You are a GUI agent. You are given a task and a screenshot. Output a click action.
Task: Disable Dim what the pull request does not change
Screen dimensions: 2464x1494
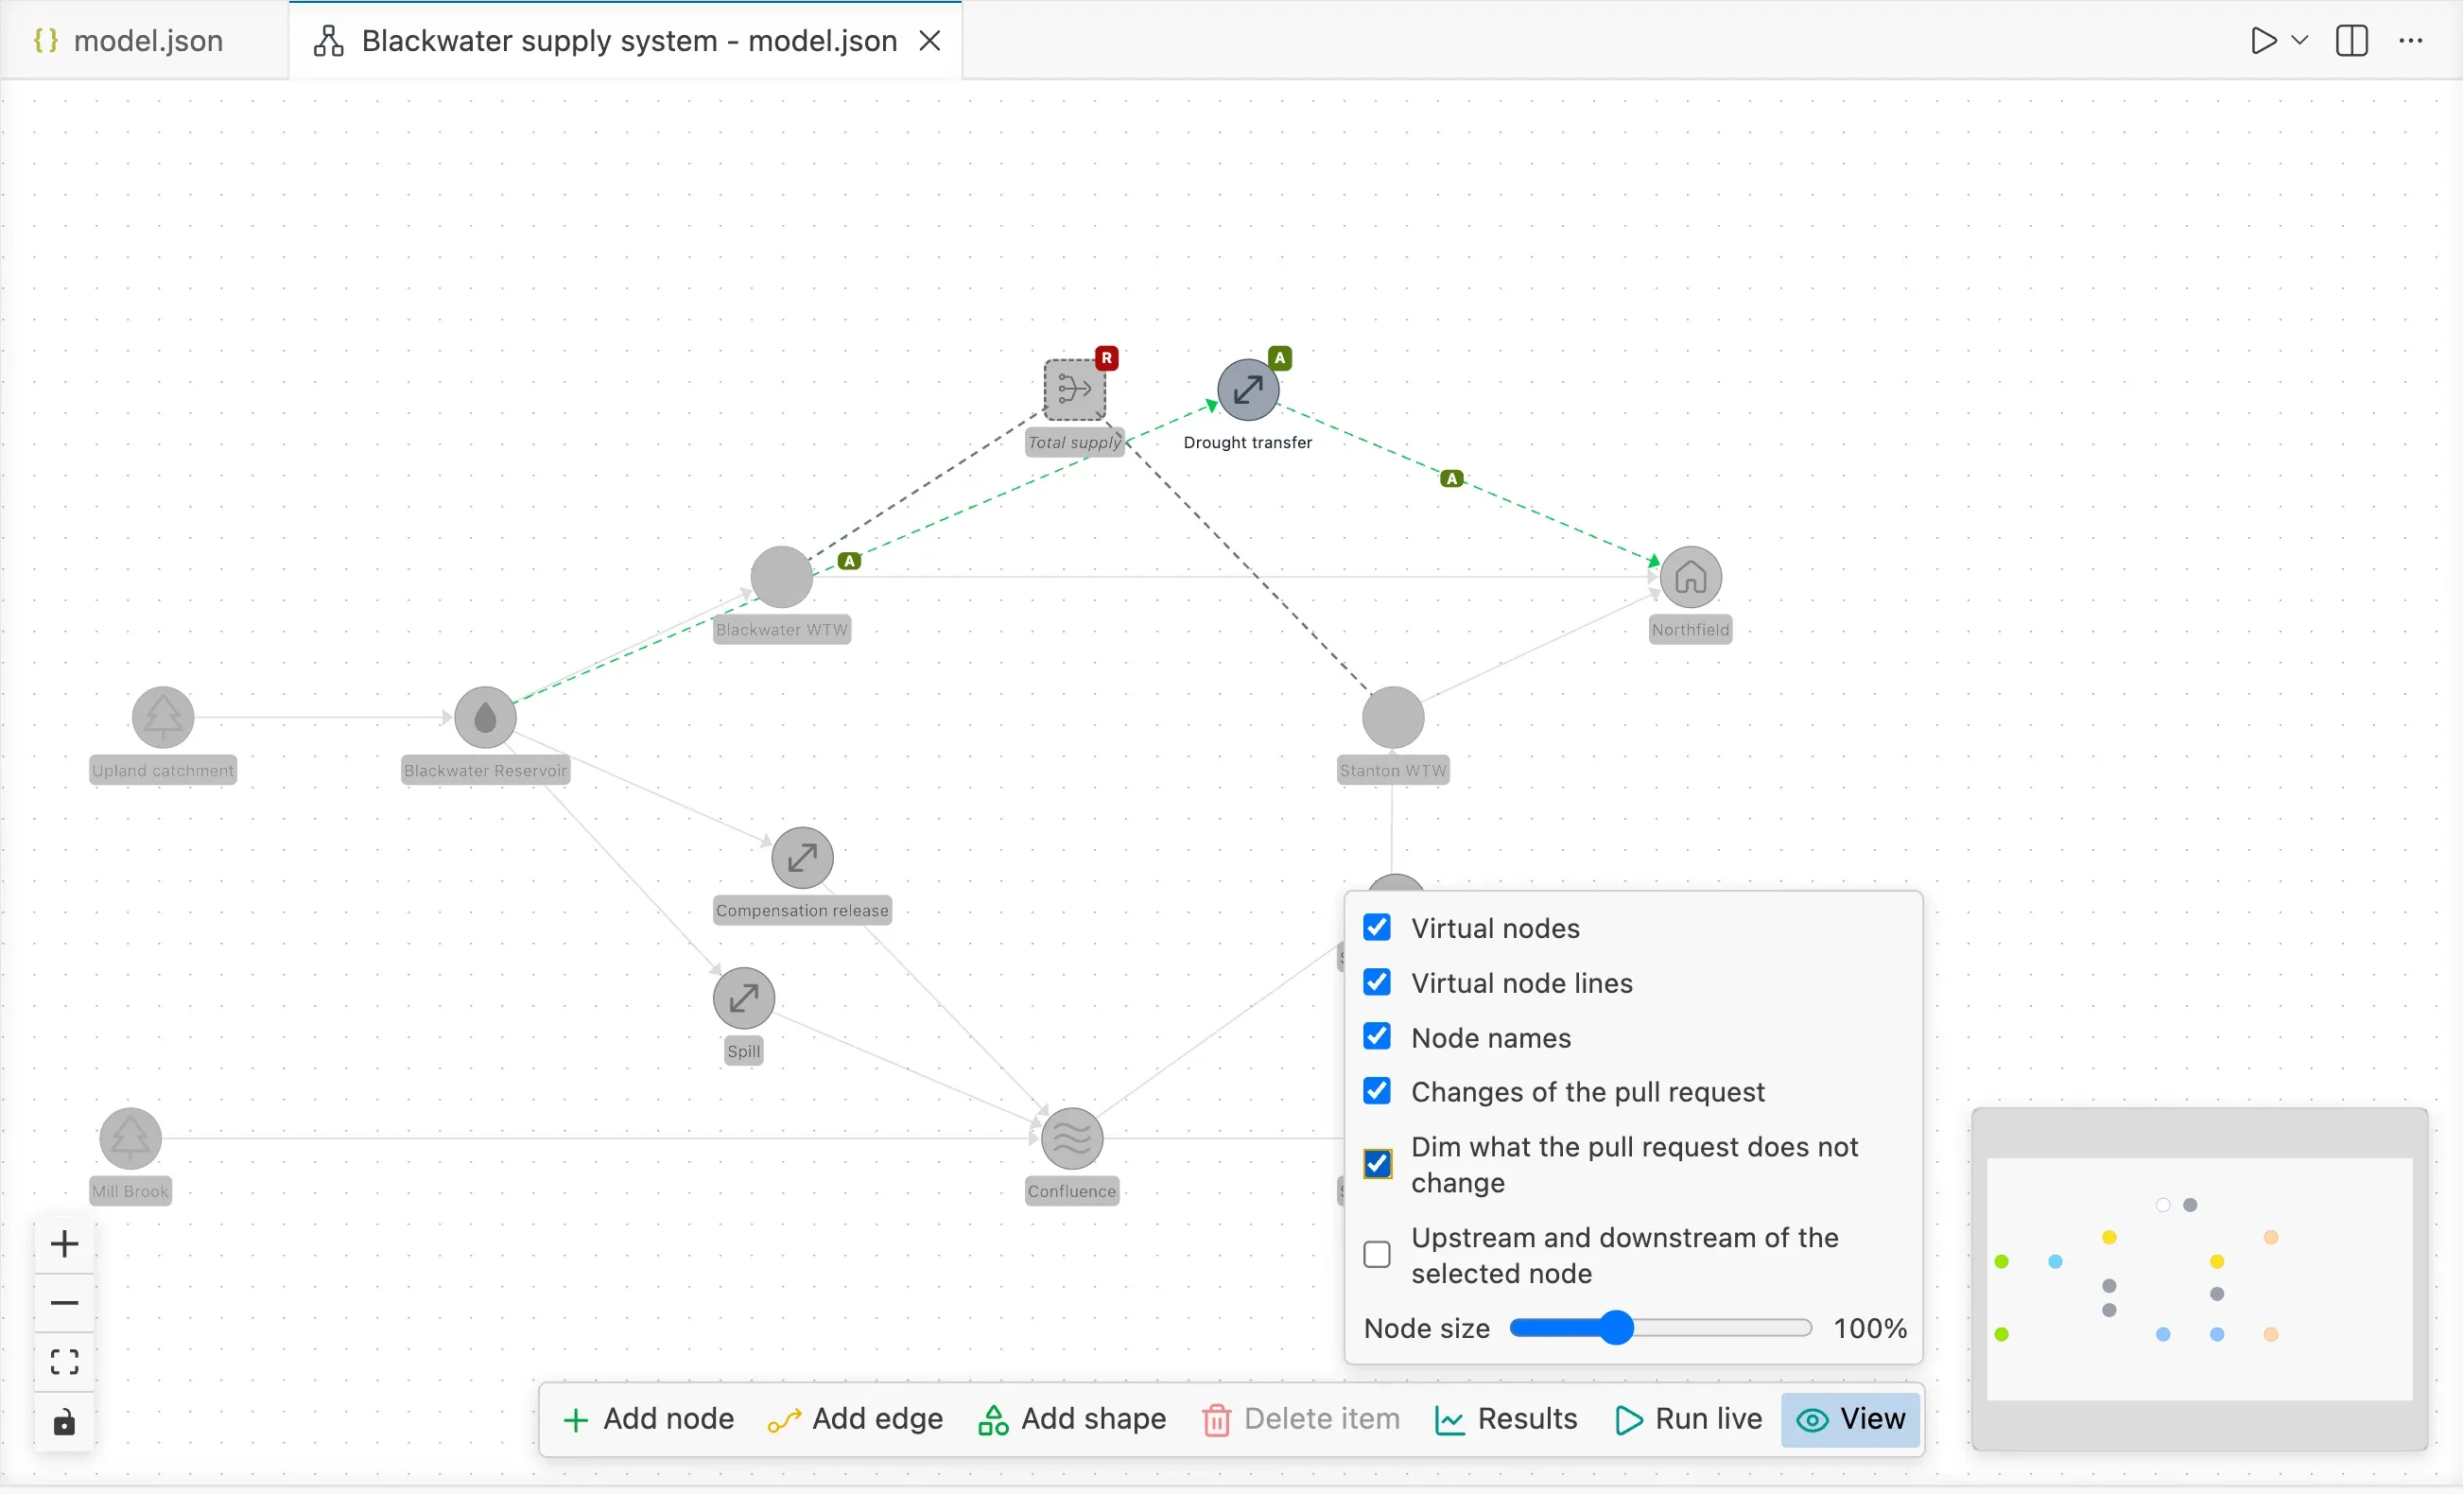point(1377,1164)
